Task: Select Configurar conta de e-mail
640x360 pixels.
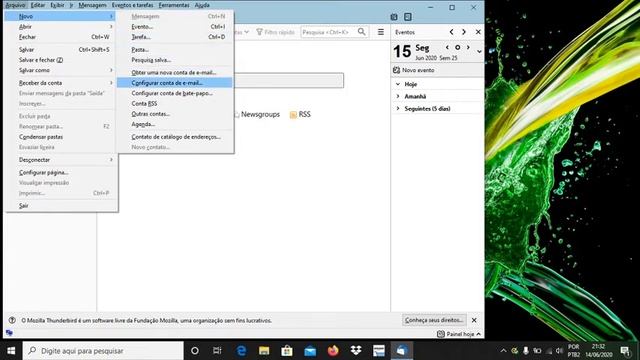Action: pos(175,83)
